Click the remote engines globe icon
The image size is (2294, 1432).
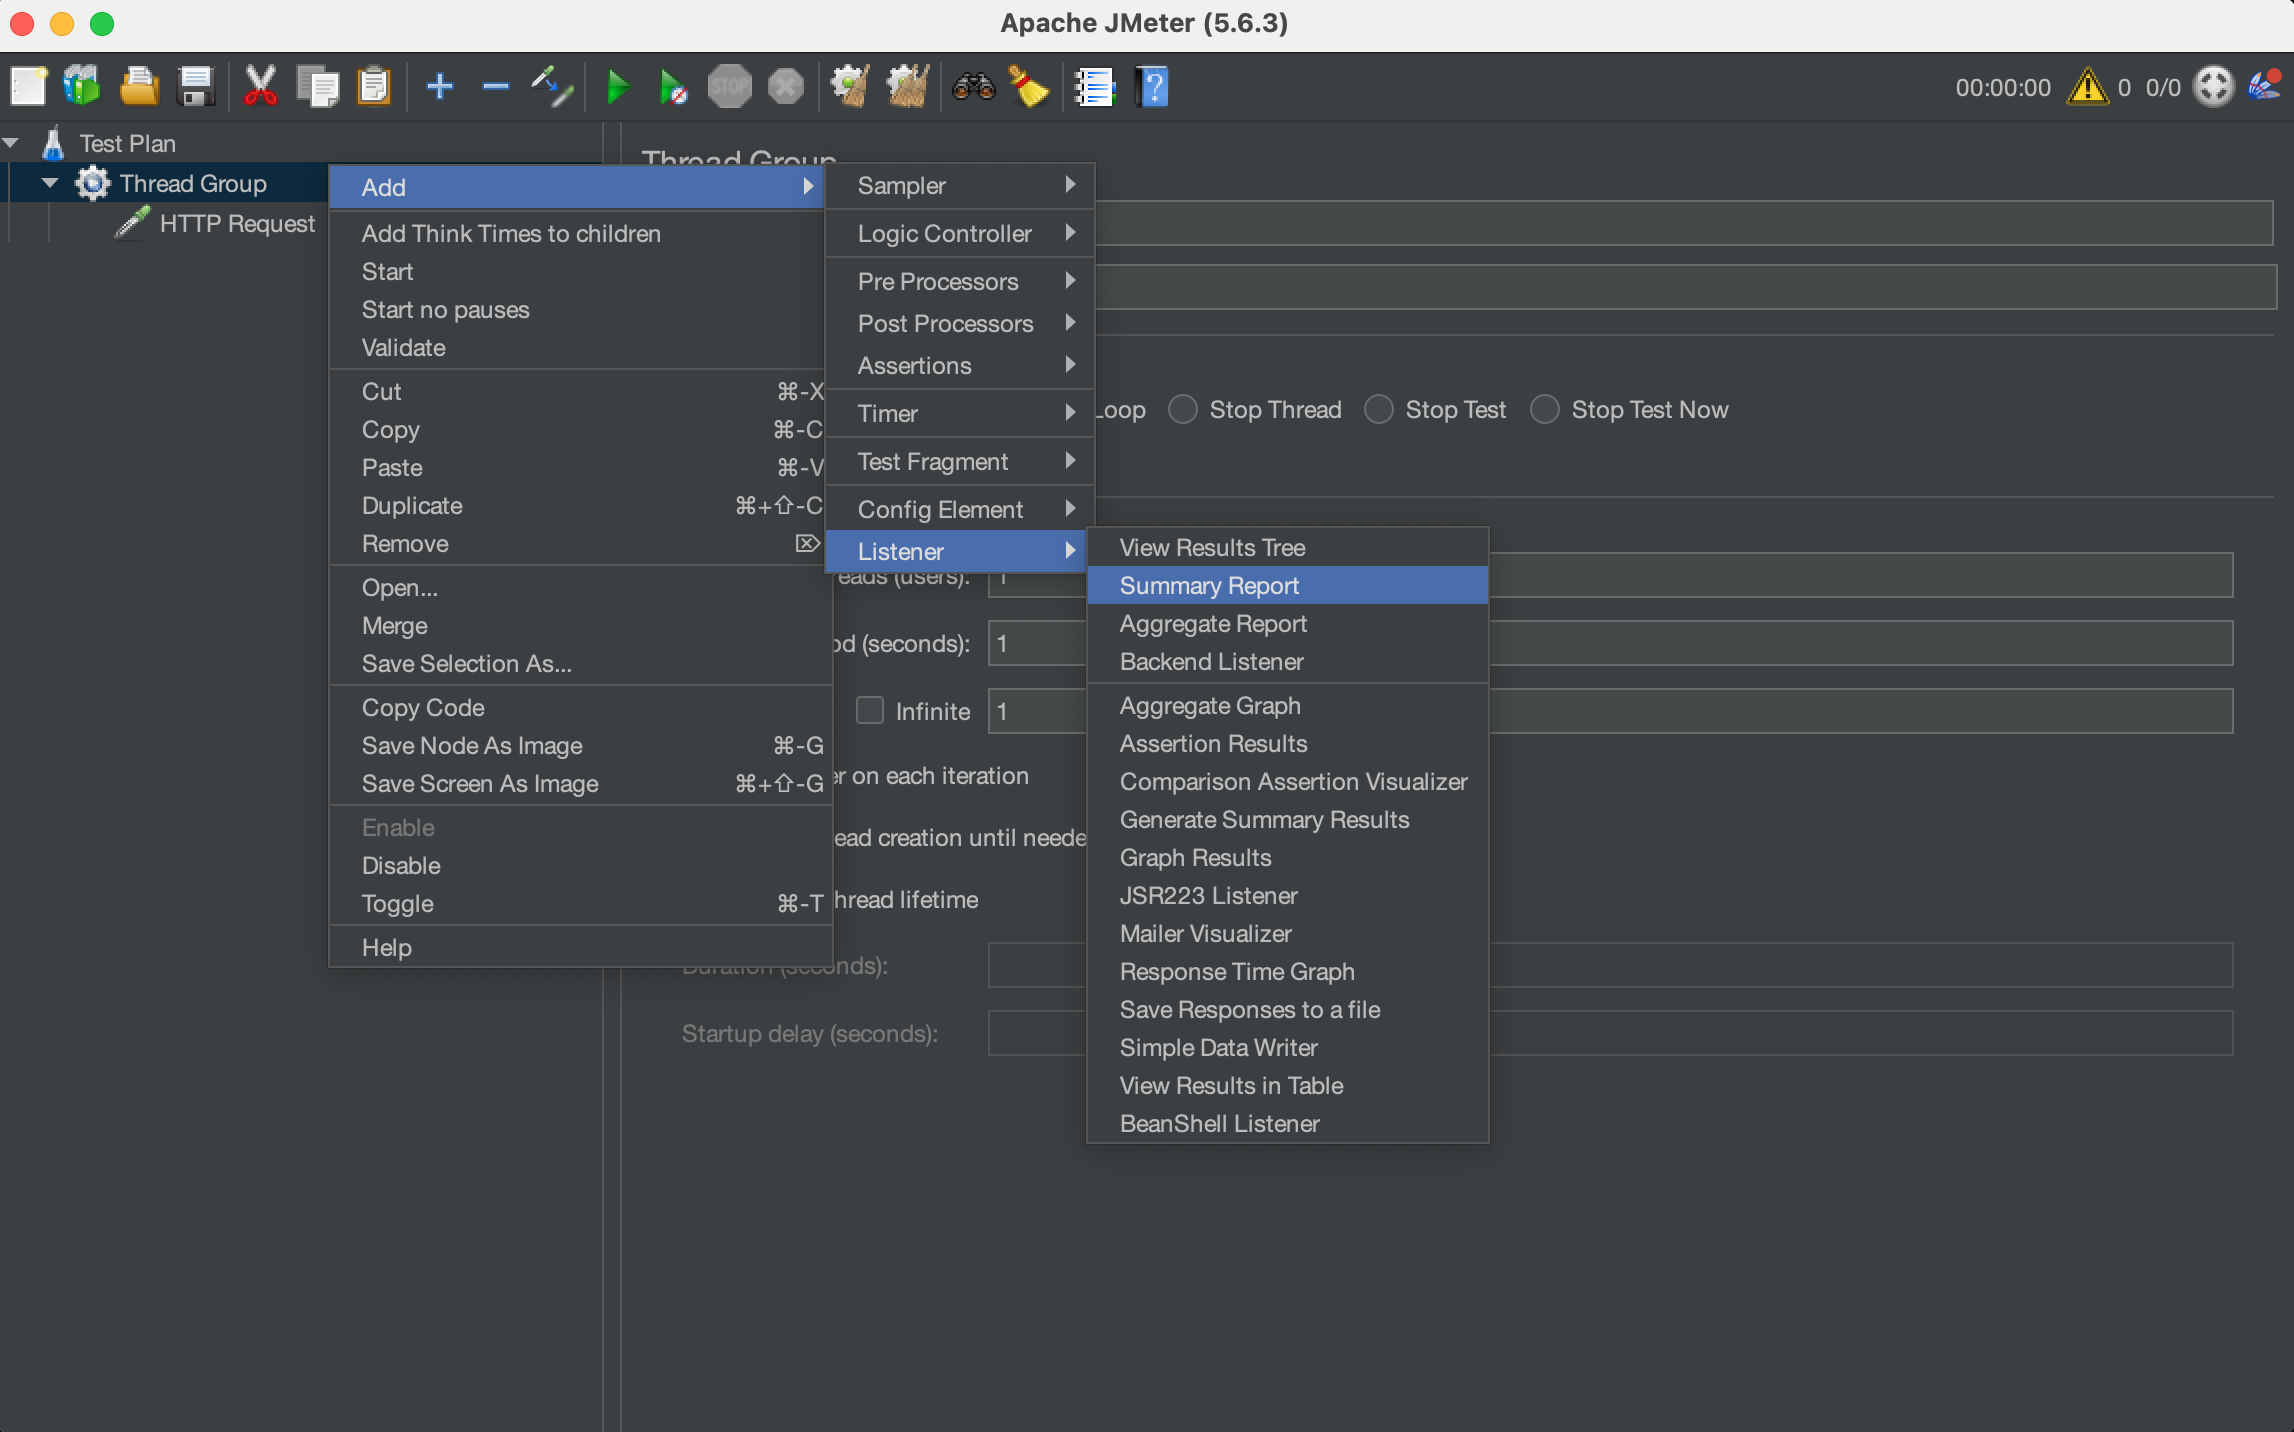2213,87
